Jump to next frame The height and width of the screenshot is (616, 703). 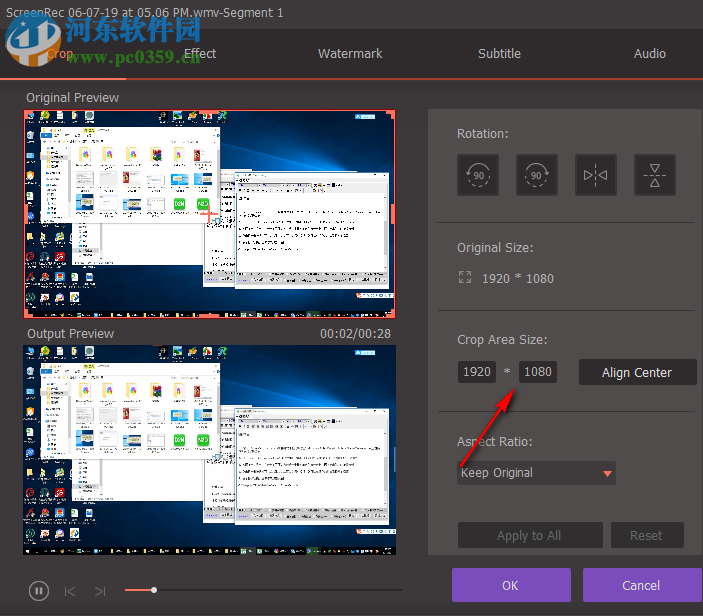pyautogui.click(x=100, y=591)
